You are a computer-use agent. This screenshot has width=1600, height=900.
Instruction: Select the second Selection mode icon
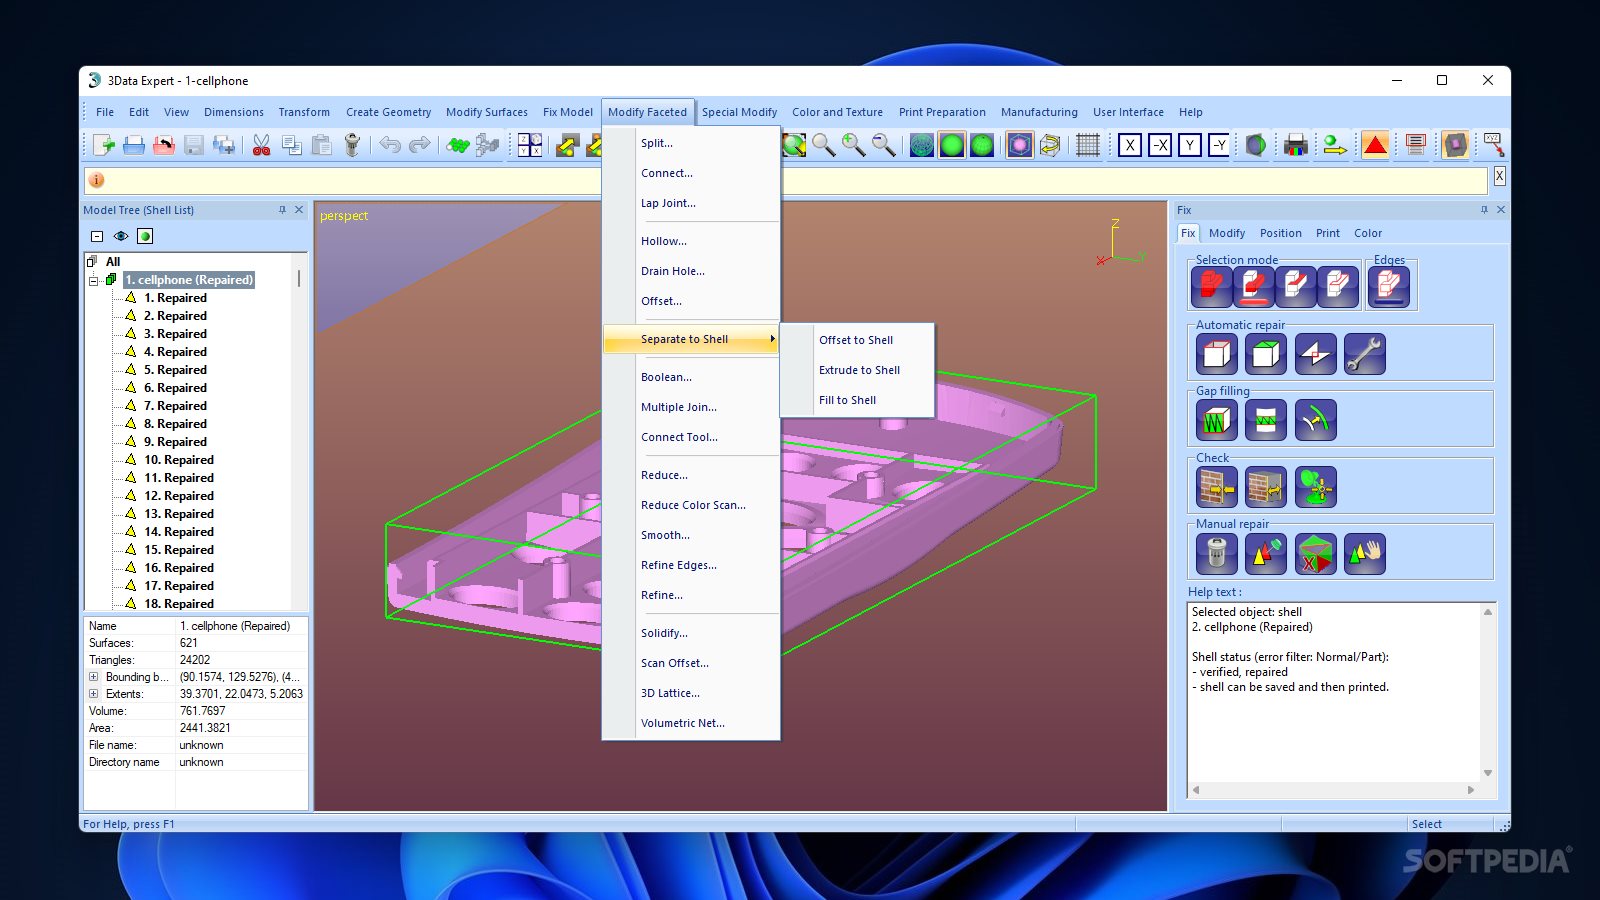tap(1253, 287)
